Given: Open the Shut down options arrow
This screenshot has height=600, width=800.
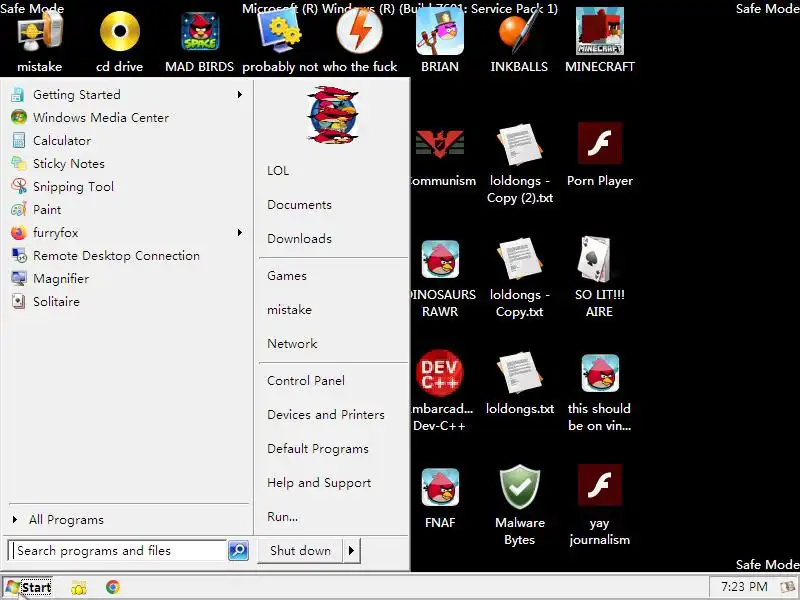Looking at the screenshot, I should pyautogui.click(x=351, y=551).
